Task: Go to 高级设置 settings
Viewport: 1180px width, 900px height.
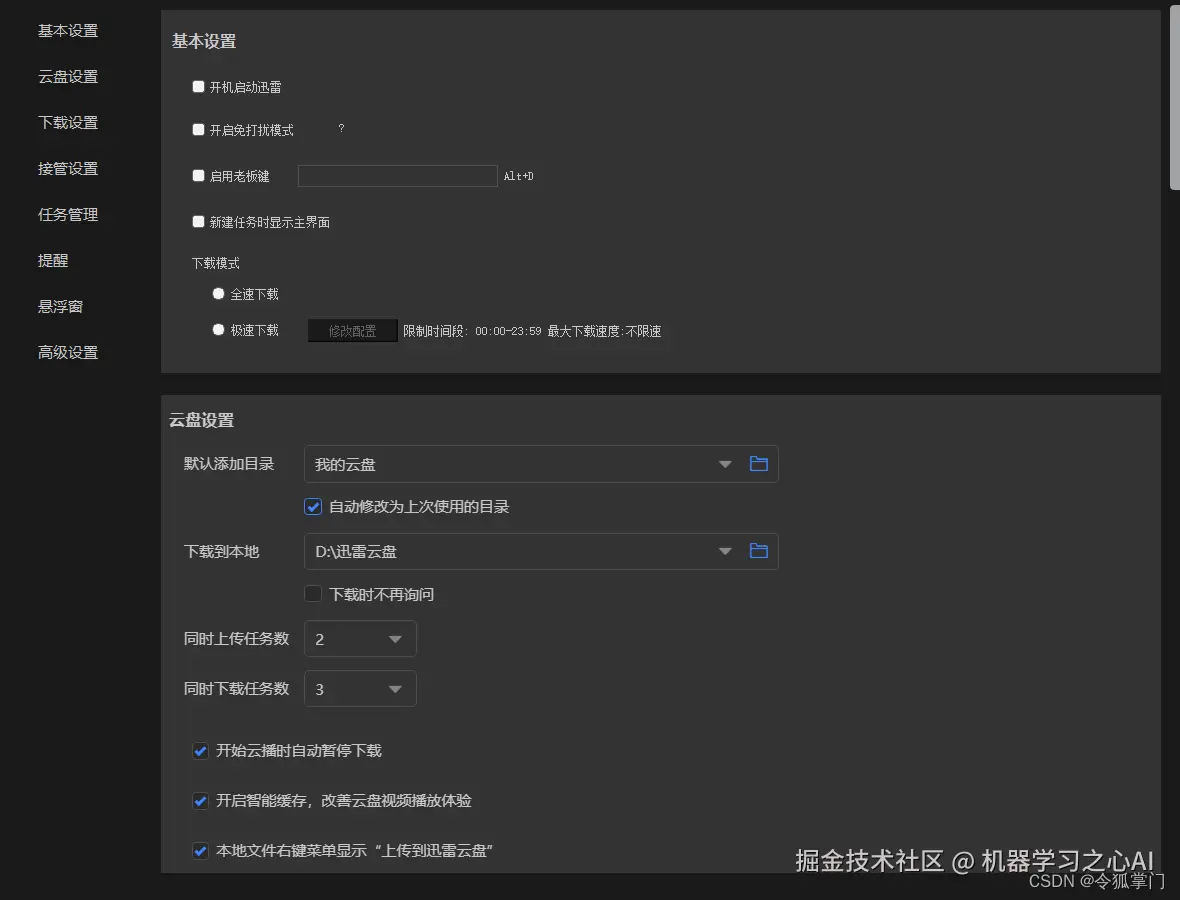Action: (67, 352)
